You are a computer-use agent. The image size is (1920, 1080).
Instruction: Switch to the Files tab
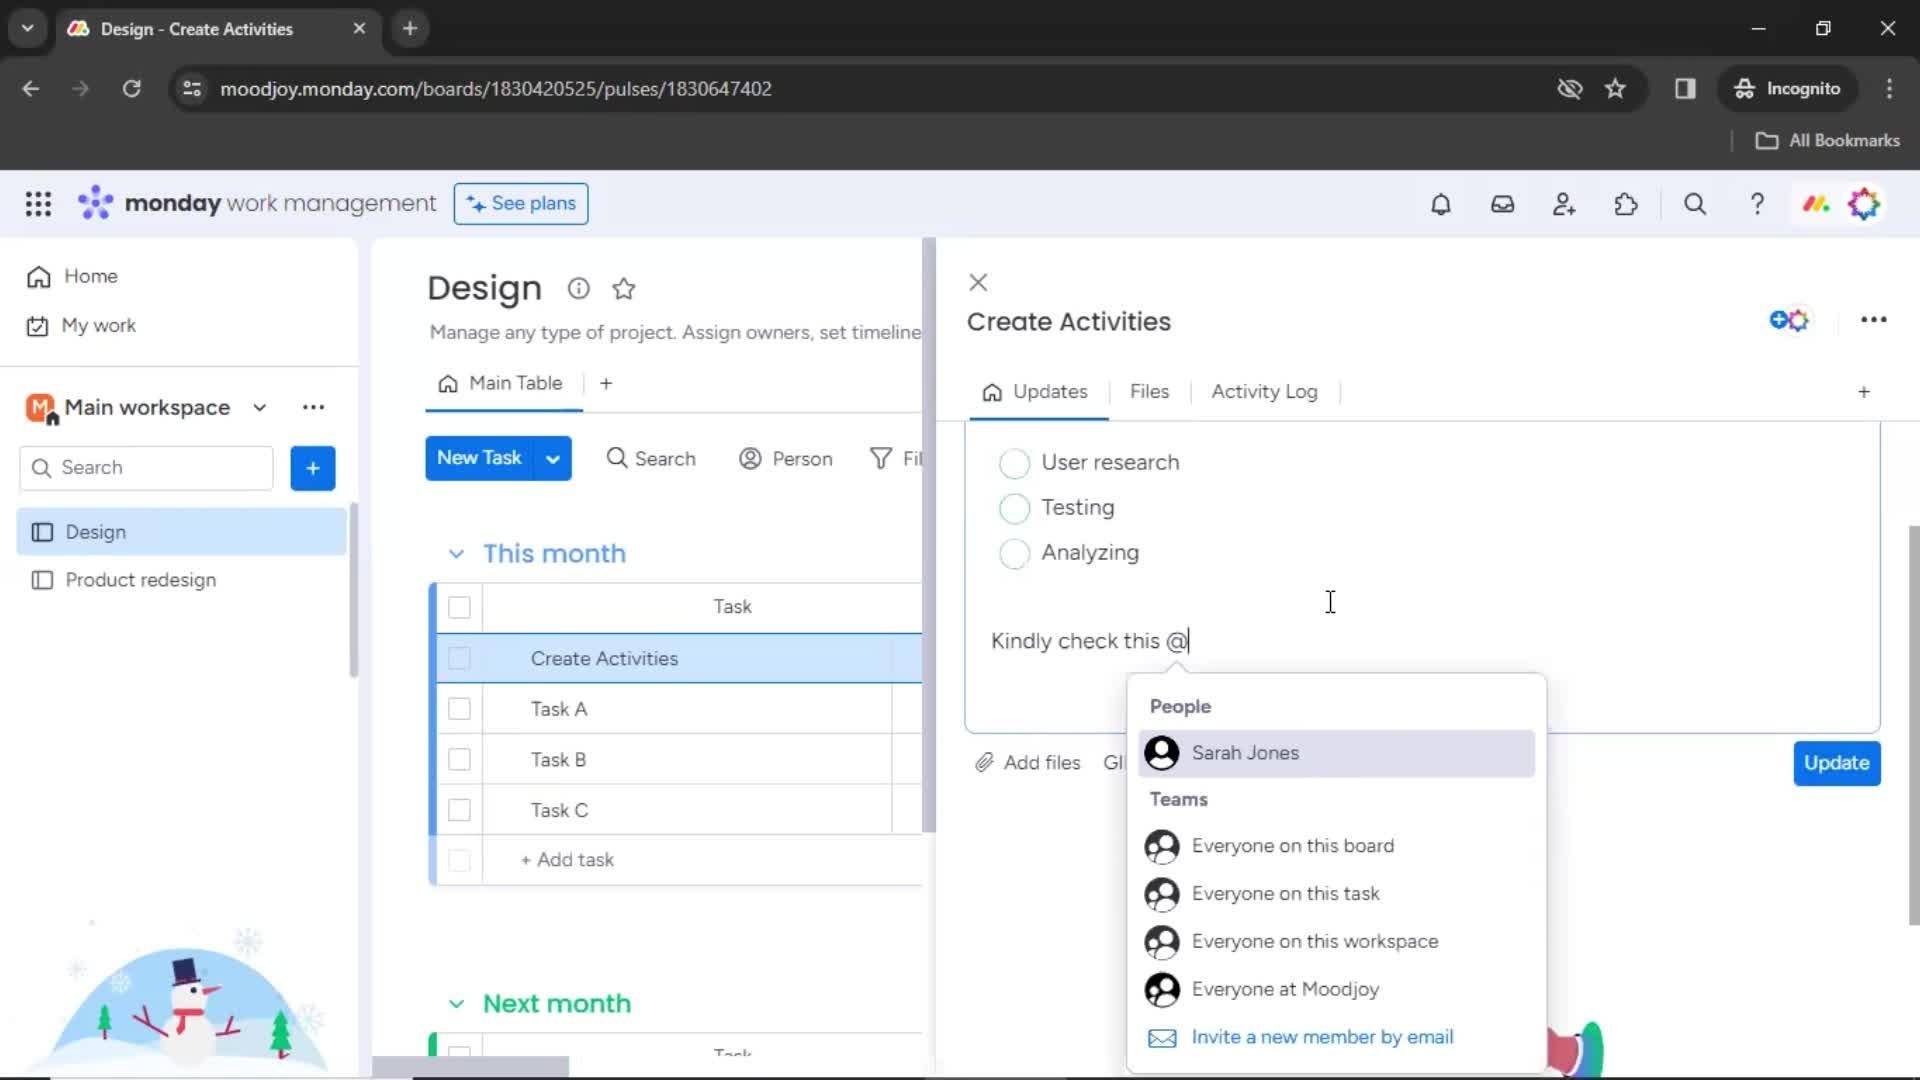1149,392
